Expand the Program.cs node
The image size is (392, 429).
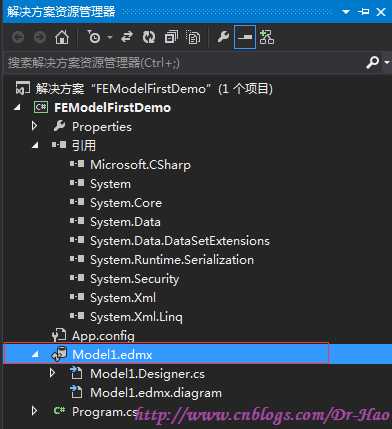[x=35, y=411]
